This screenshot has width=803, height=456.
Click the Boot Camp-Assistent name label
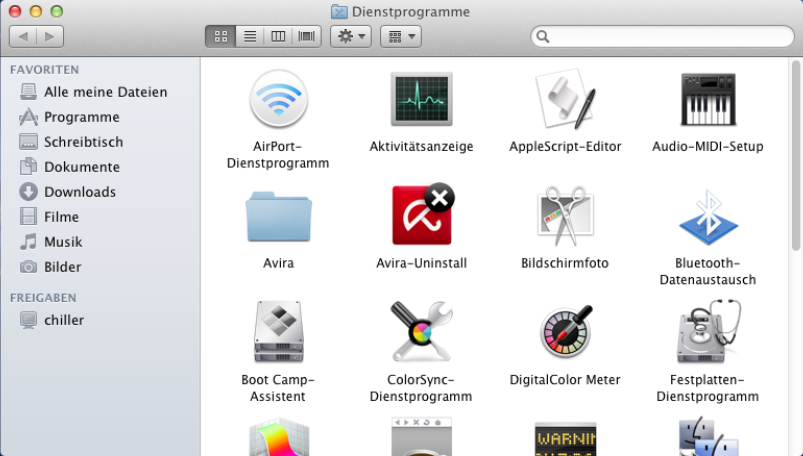tap(278, 388)
